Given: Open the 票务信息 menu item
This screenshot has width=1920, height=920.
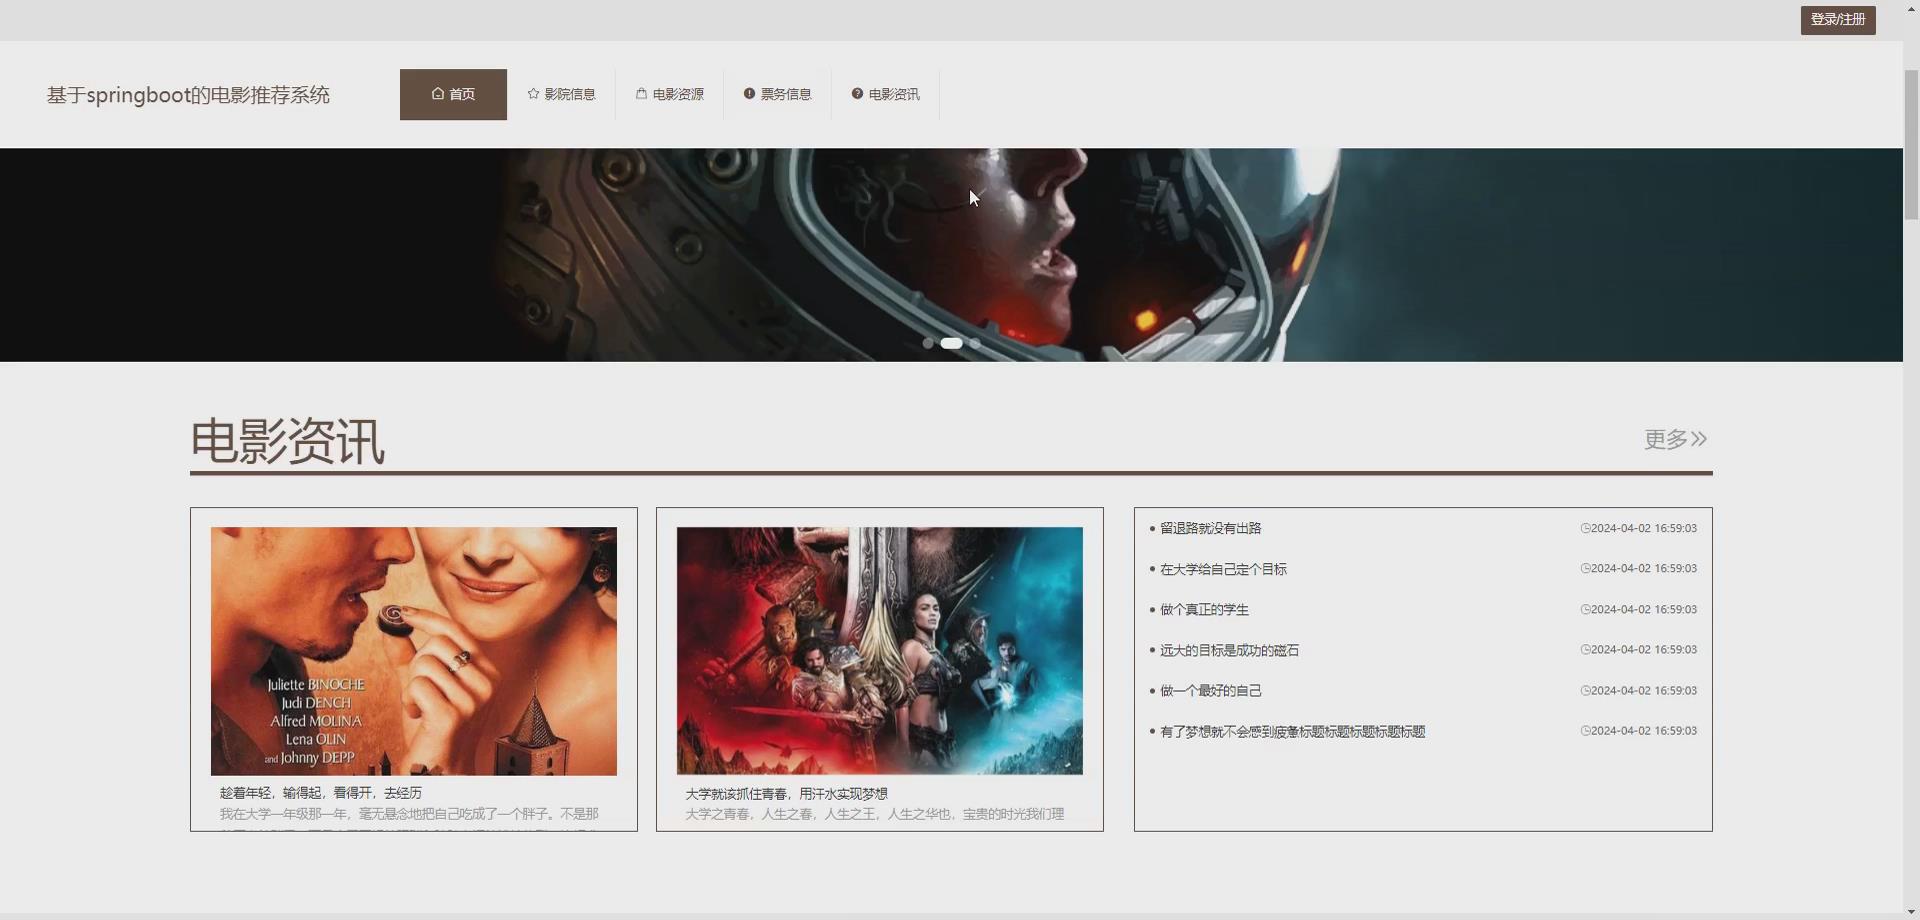Looking at the screenshot, I should 777,93.
